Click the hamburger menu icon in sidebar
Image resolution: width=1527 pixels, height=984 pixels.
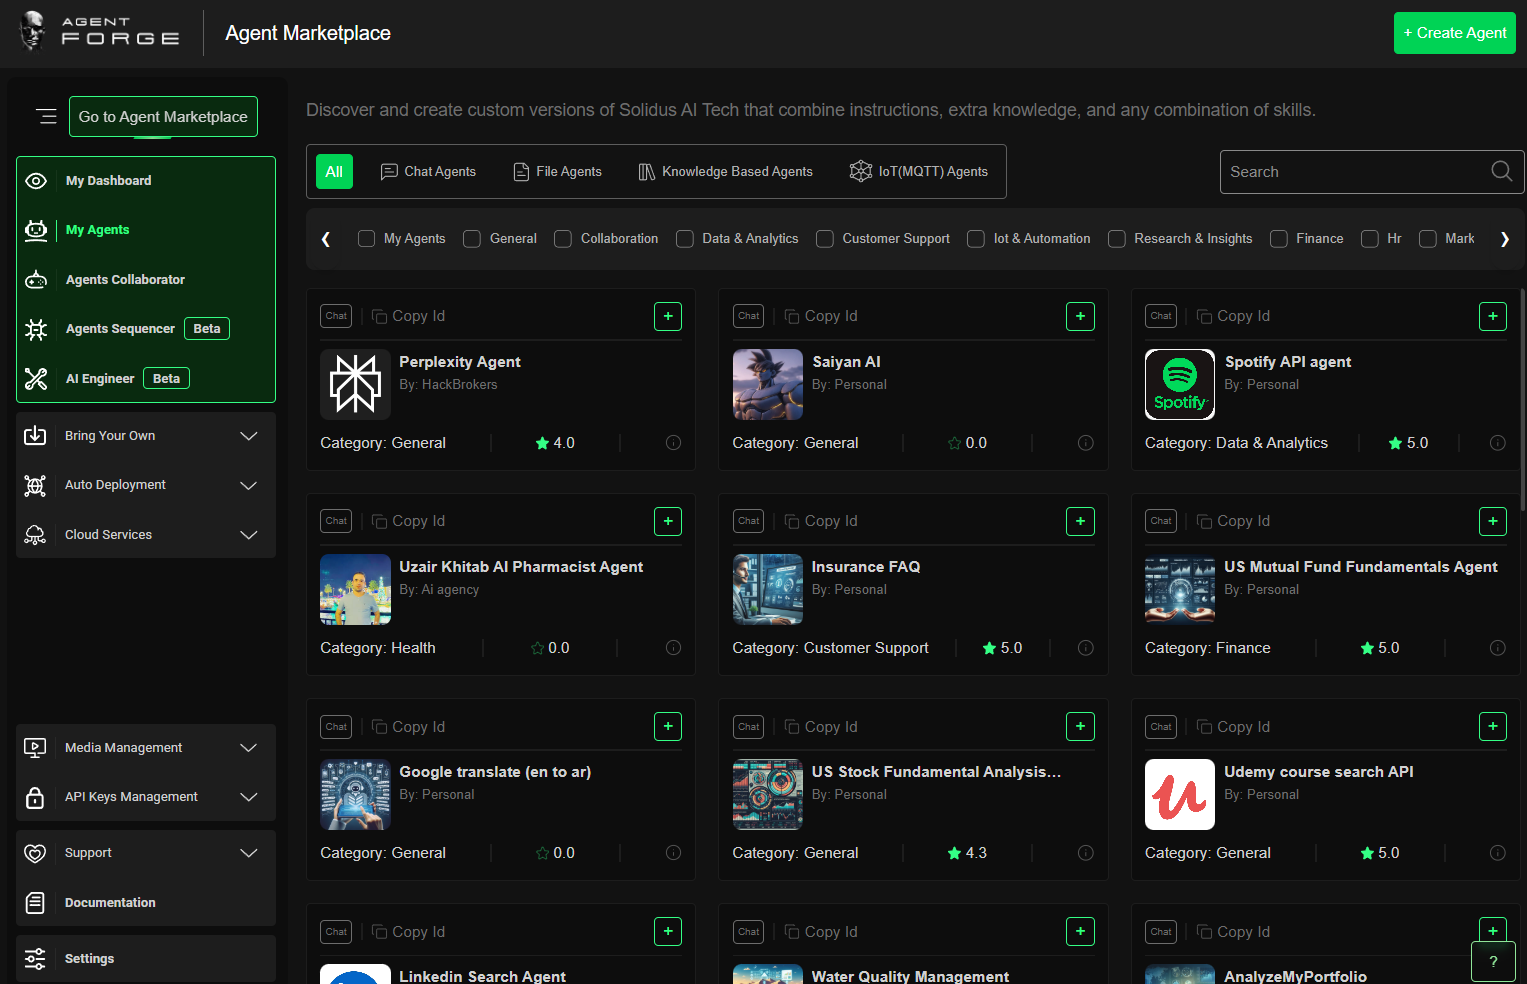click(x=46, y=116)
